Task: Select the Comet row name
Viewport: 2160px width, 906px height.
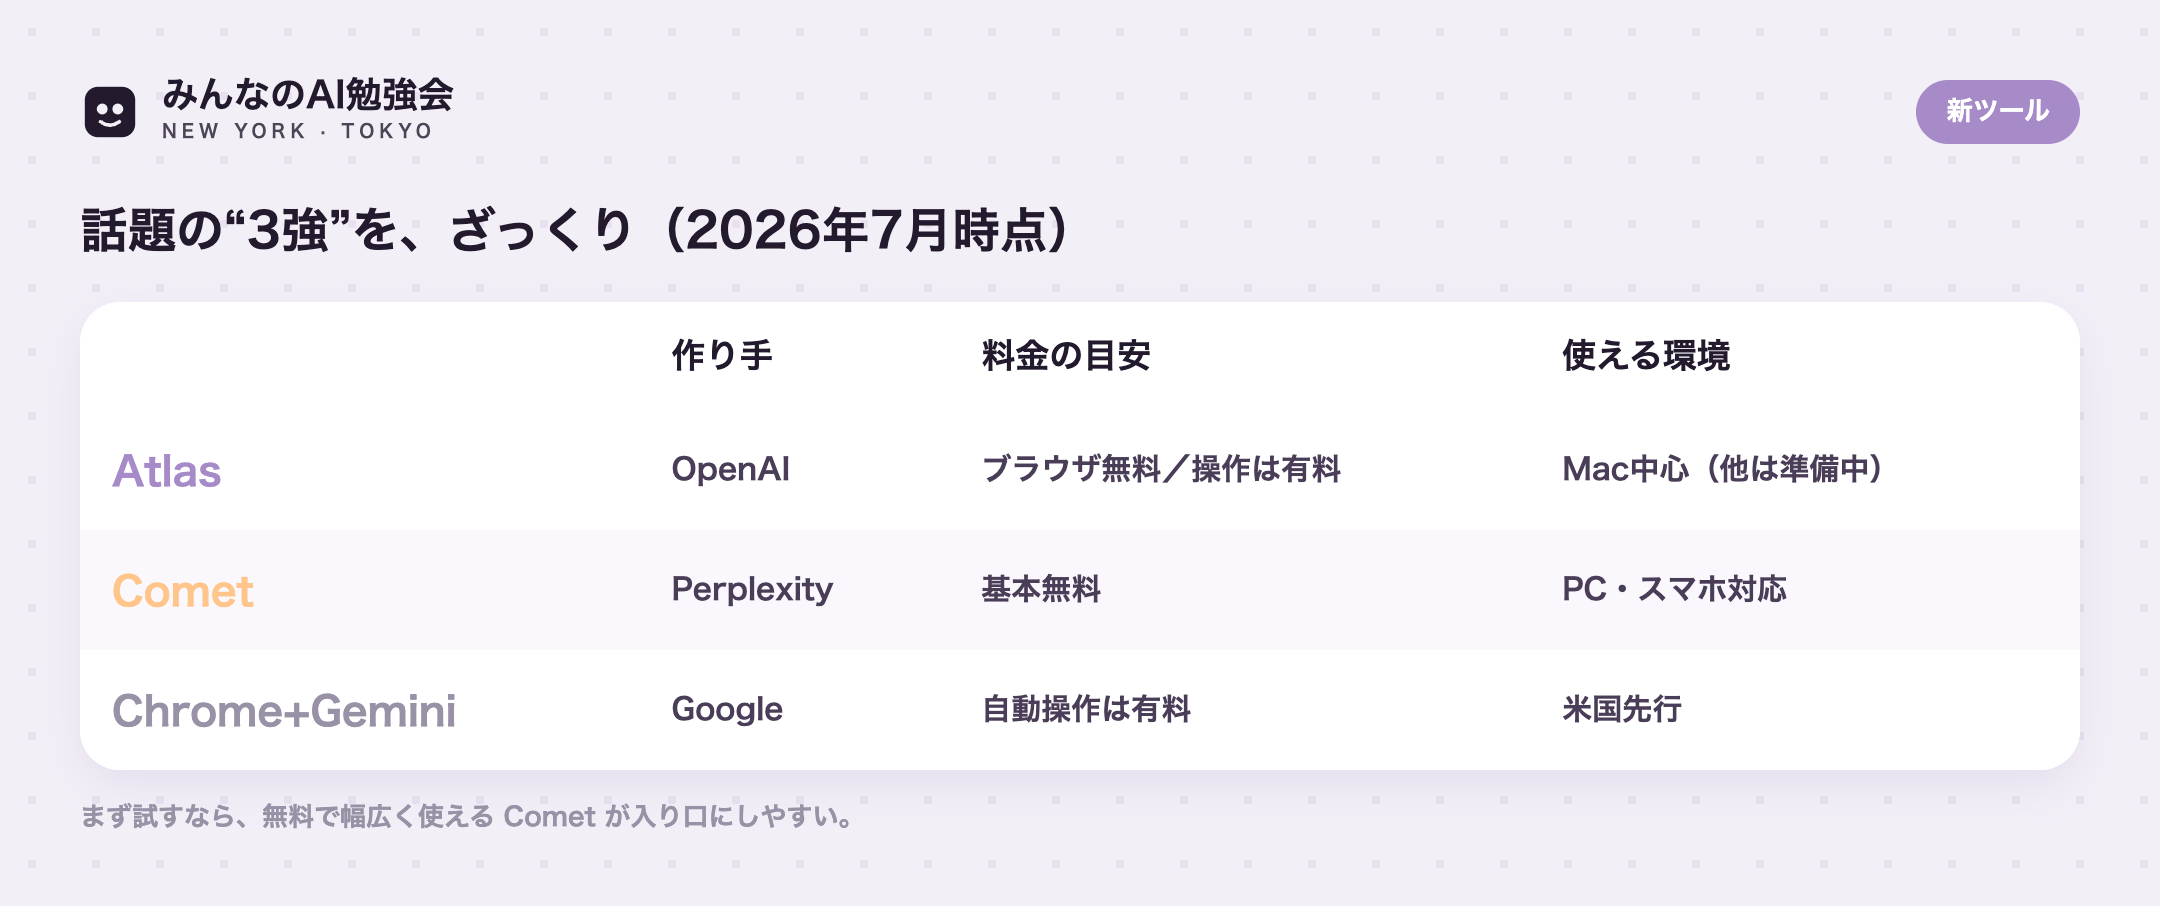Action: click(x=183, y=590)
